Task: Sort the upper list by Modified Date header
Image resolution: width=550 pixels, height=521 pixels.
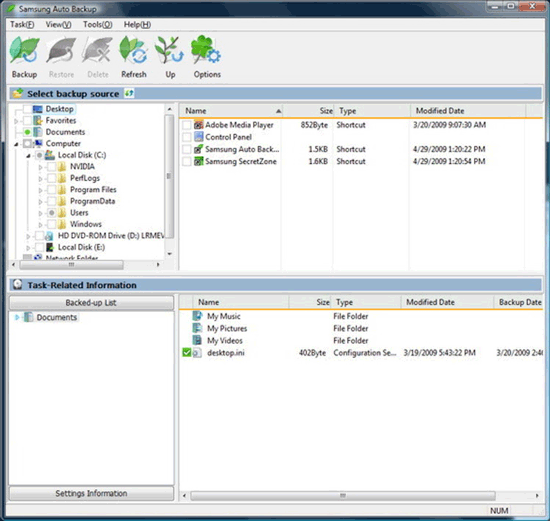Action: pos(468,111)
